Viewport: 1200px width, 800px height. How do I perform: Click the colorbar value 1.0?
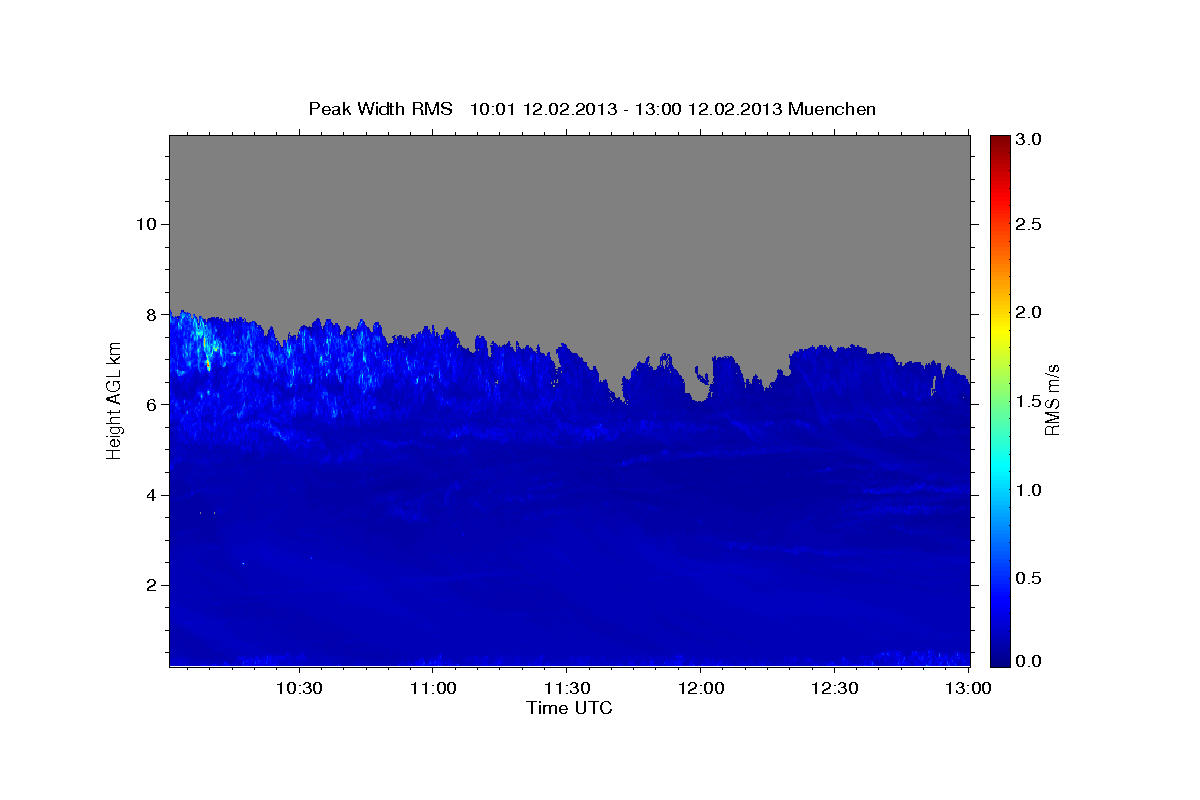coord(1028,490)
